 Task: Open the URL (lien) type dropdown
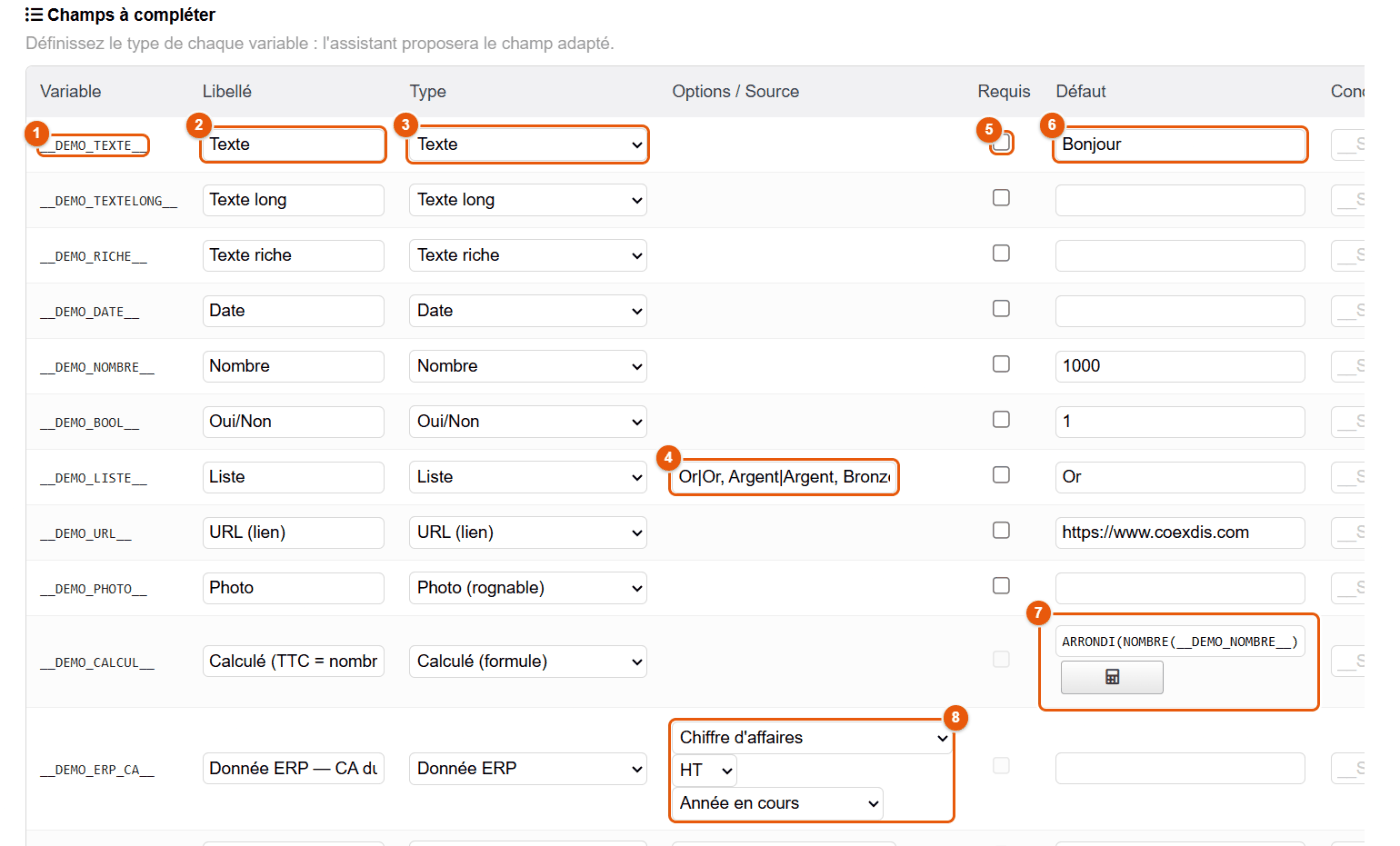click(x=528, y=533)
